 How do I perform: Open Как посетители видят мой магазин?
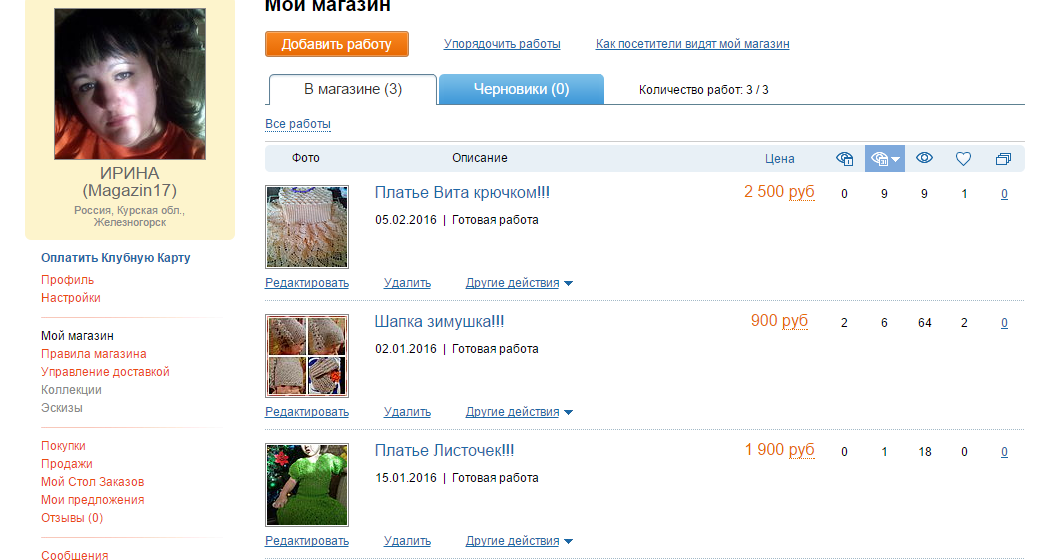click(692, 43)
